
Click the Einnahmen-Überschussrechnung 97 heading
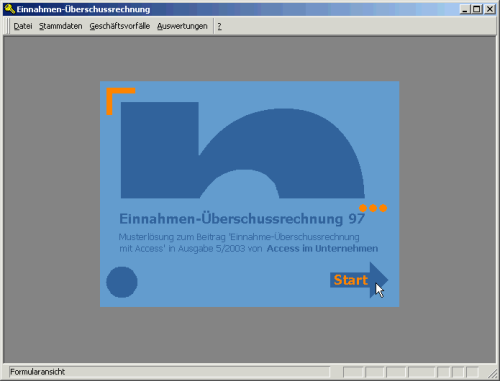pyautogui.click(x=242, y=219)
